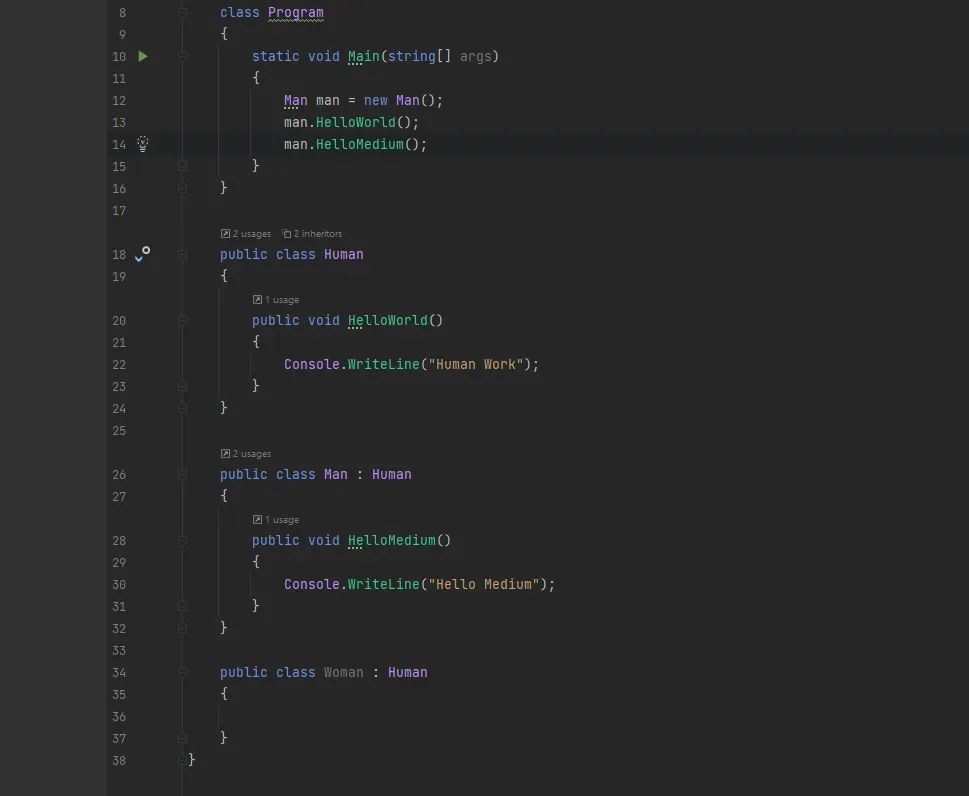969x796 pixels.
Task: Click the closing-brace fold marker on line 32
Action: point(182,628)
